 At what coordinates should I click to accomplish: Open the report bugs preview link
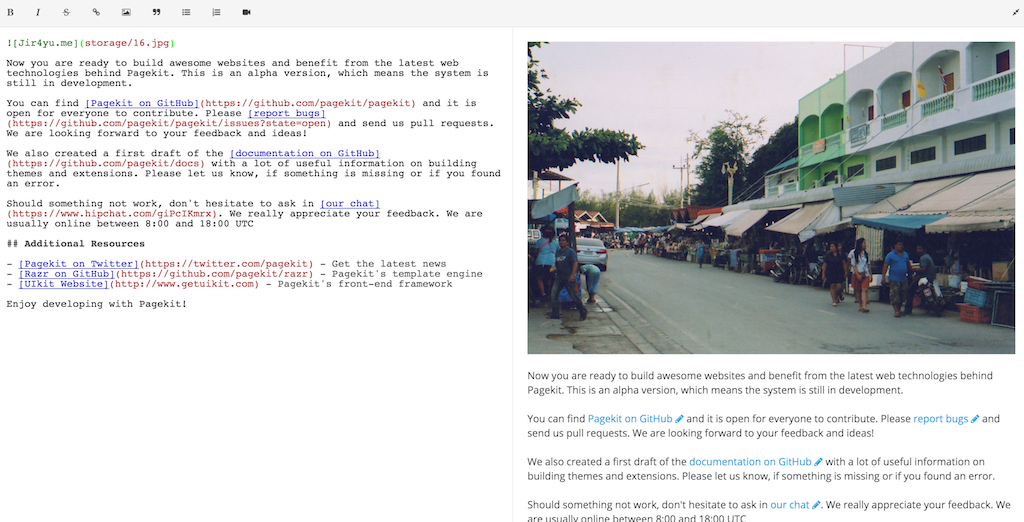pos(940,419)
